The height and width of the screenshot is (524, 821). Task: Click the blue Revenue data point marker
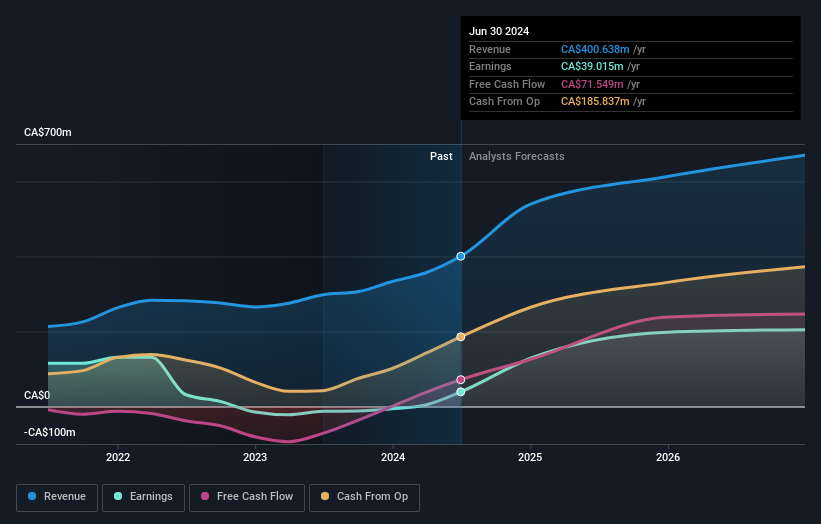pyautogui.click(x=461, y=257)
